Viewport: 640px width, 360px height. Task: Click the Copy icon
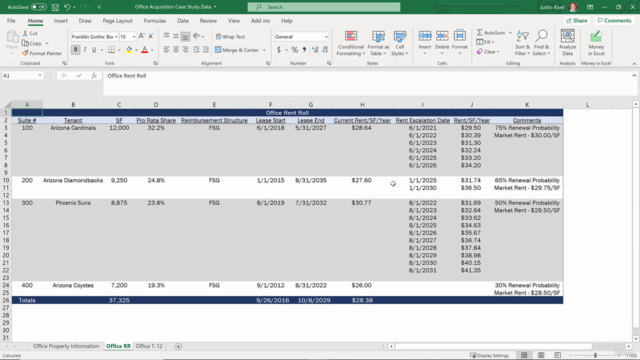click(x=26, y=43)
